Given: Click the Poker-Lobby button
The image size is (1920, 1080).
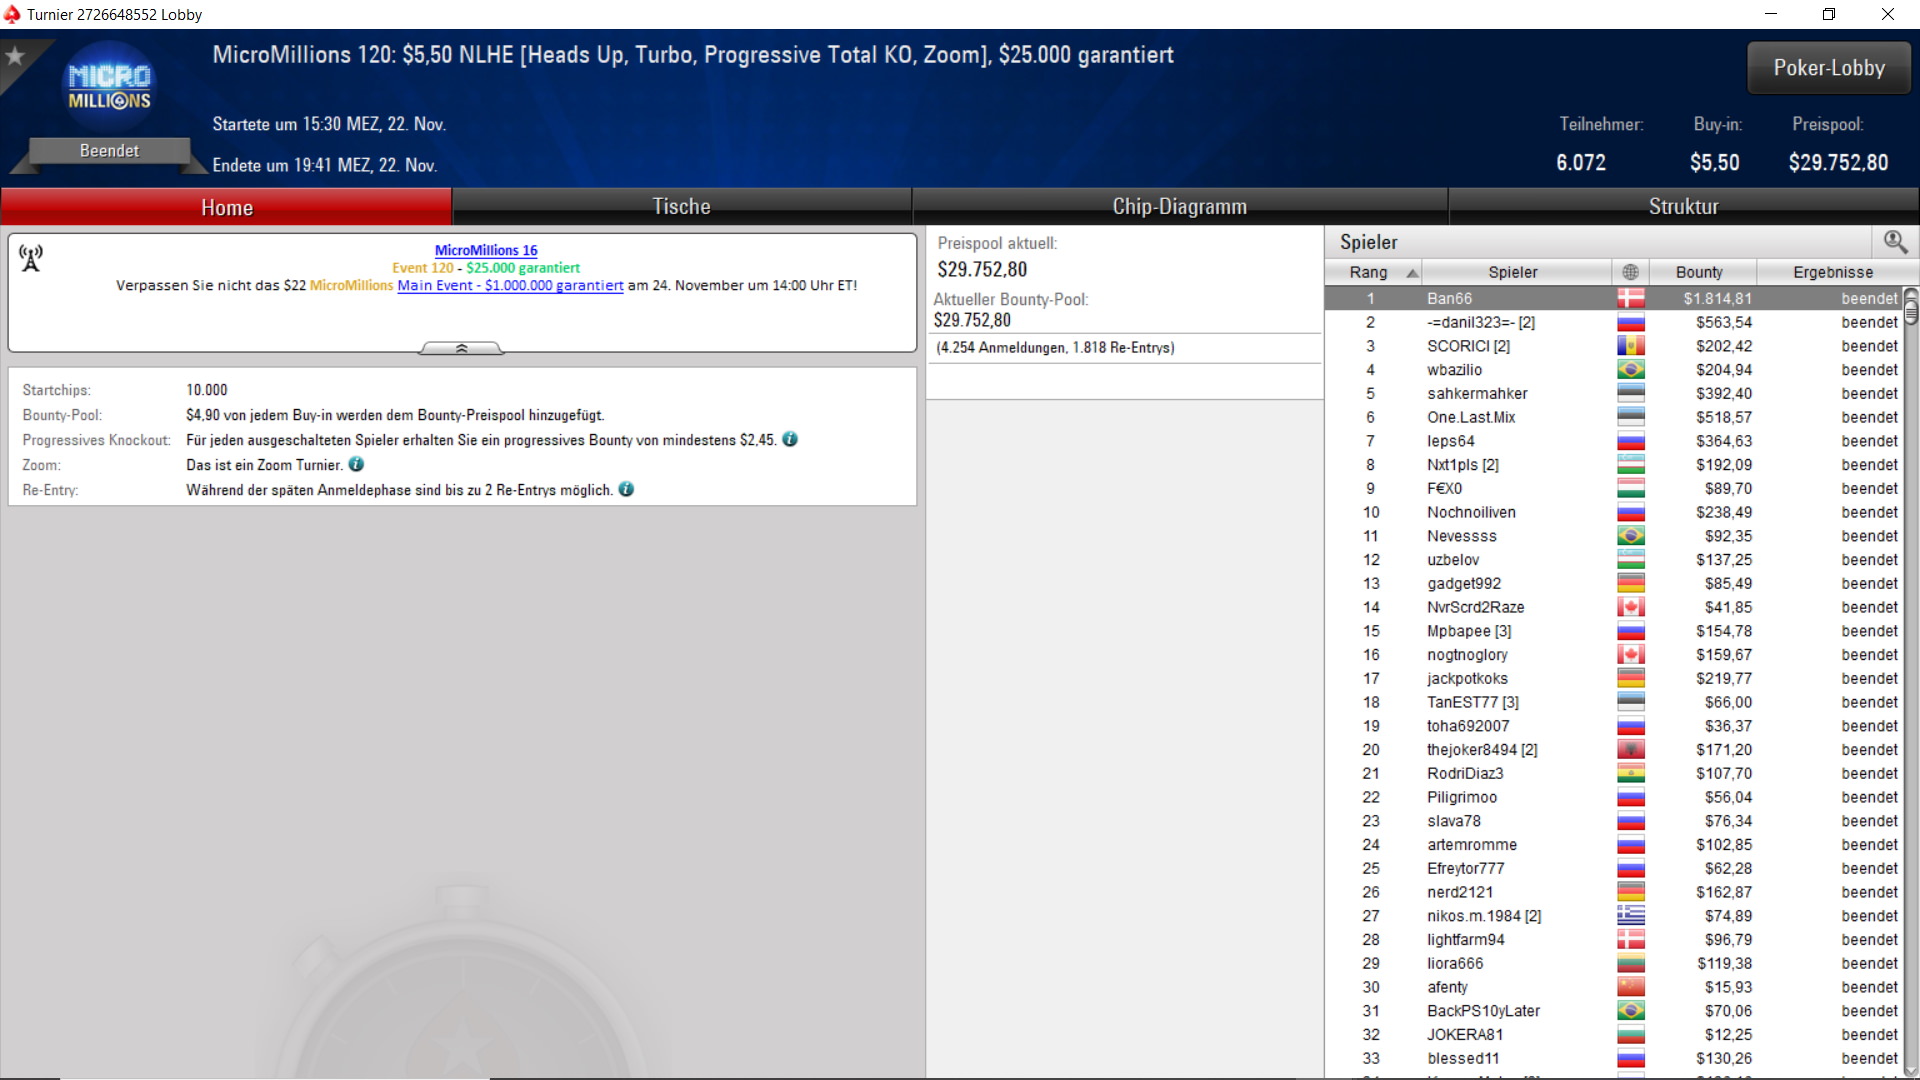Looking at the screenshot, I should [x=1828, y=68].
